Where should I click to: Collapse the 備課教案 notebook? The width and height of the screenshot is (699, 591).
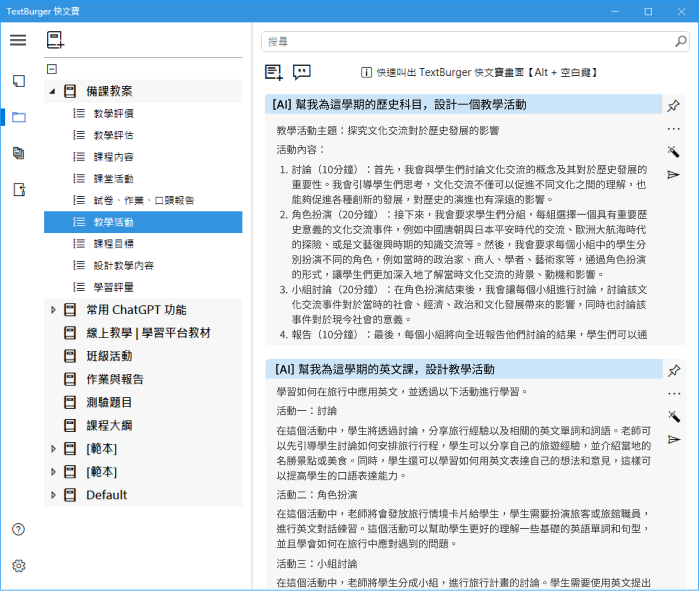point(52,91)
